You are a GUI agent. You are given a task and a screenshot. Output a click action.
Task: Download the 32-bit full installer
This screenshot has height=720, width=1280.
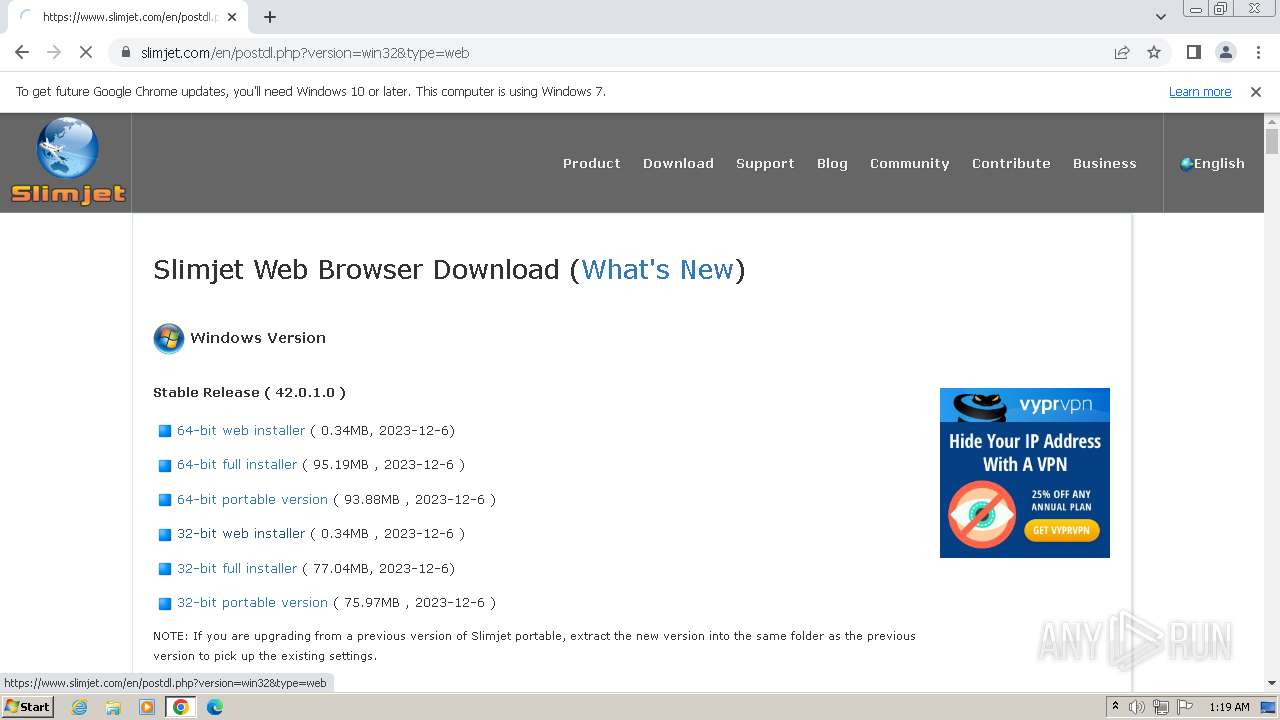click(x=237, y=568)
